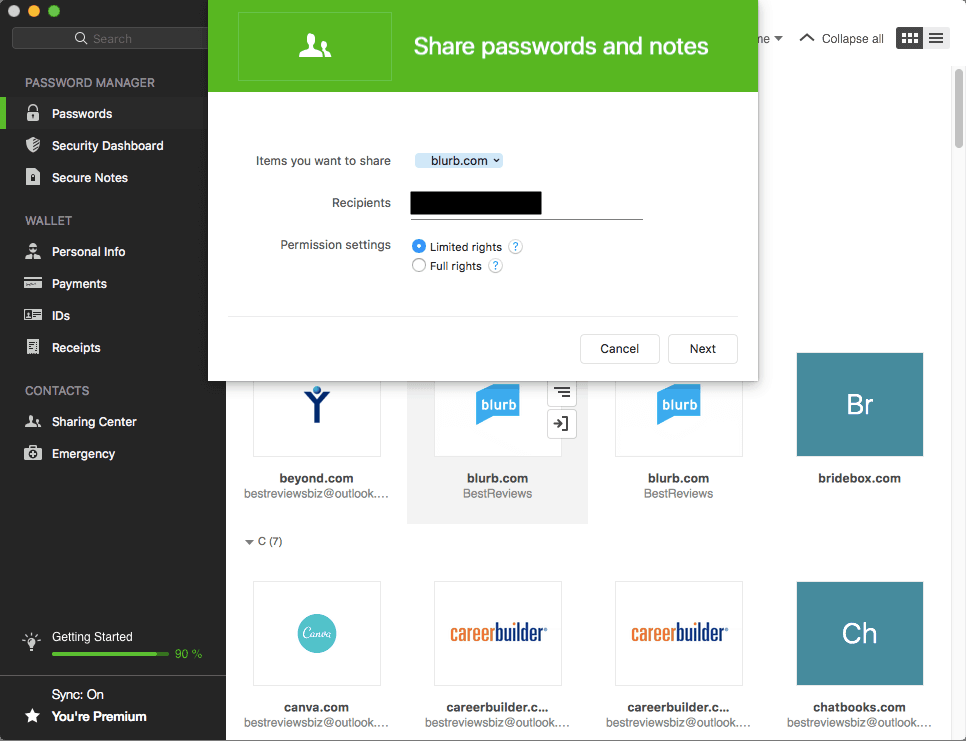Open the Security Dashboard section

pos(105,145)
